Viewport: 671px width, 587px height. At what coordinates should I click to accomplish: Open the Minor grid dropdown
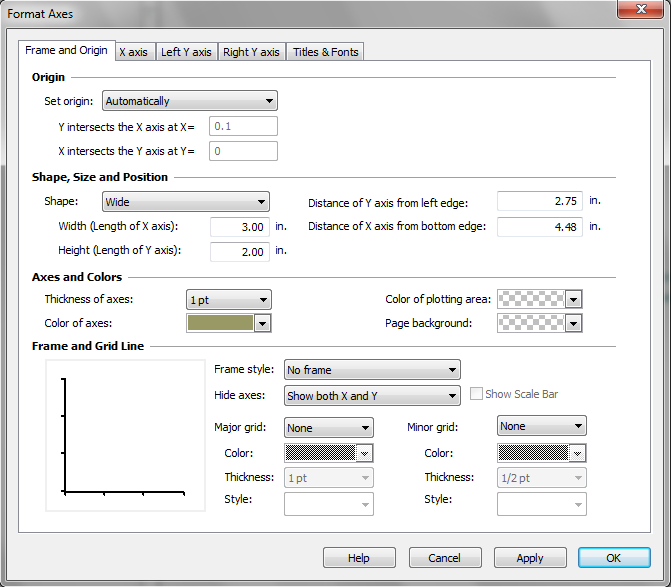541,426
